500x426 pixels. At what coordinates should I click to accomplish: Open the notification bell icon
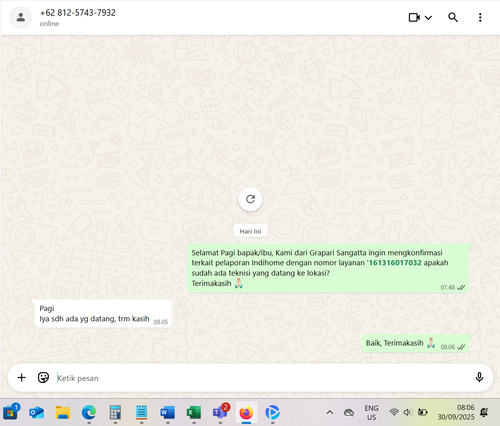tap(484, 412)
